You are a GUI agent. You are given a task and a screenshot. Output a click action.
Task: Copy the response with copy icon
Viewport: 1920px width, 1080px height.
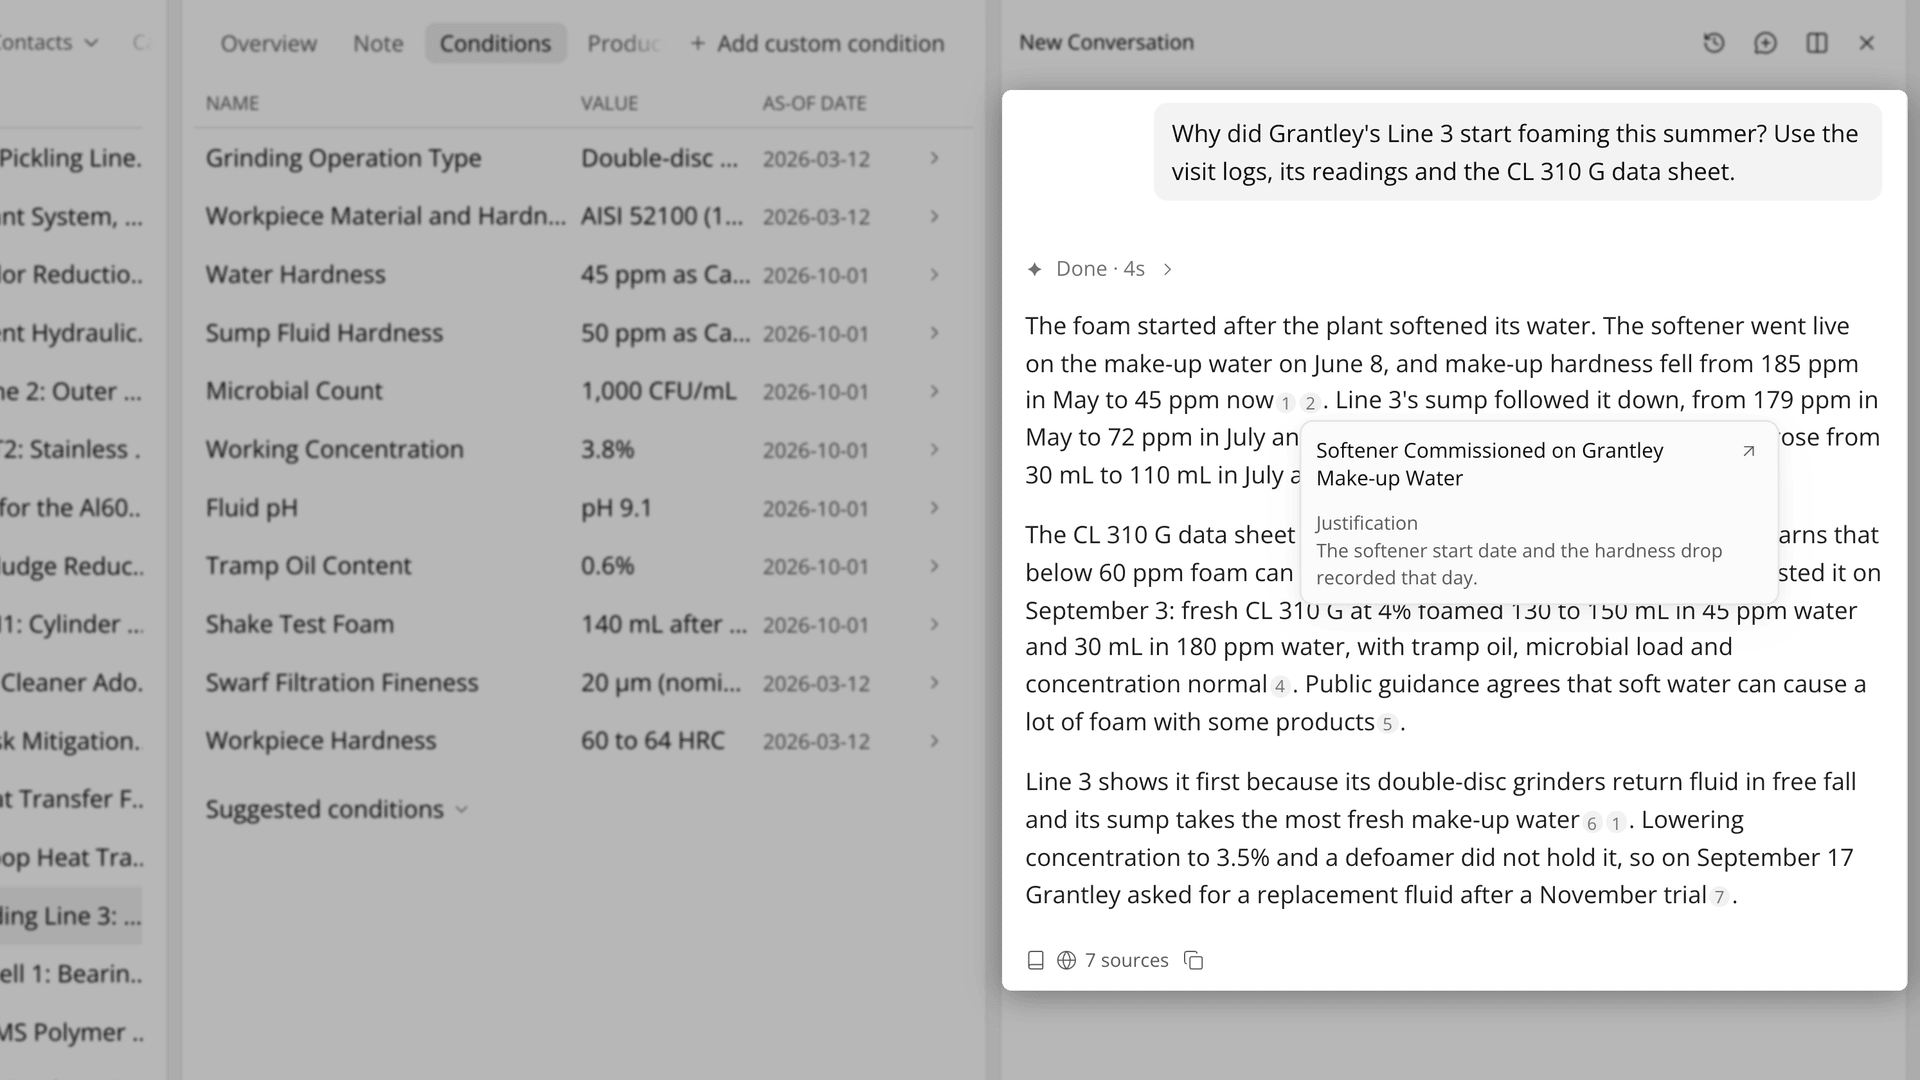click(1193, 960)
